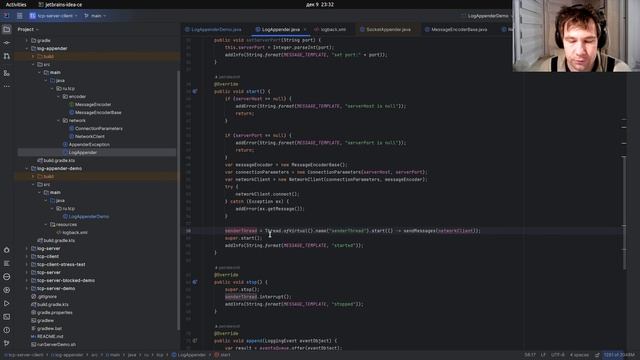The image size is (640, 360).
Task: Open the Git tool window icon
Action: pos(7,343)
